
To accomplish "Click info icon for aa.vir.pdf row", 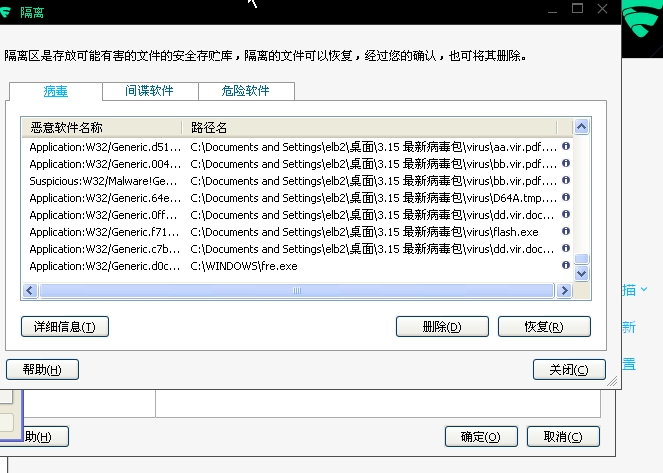I will 566,146.
